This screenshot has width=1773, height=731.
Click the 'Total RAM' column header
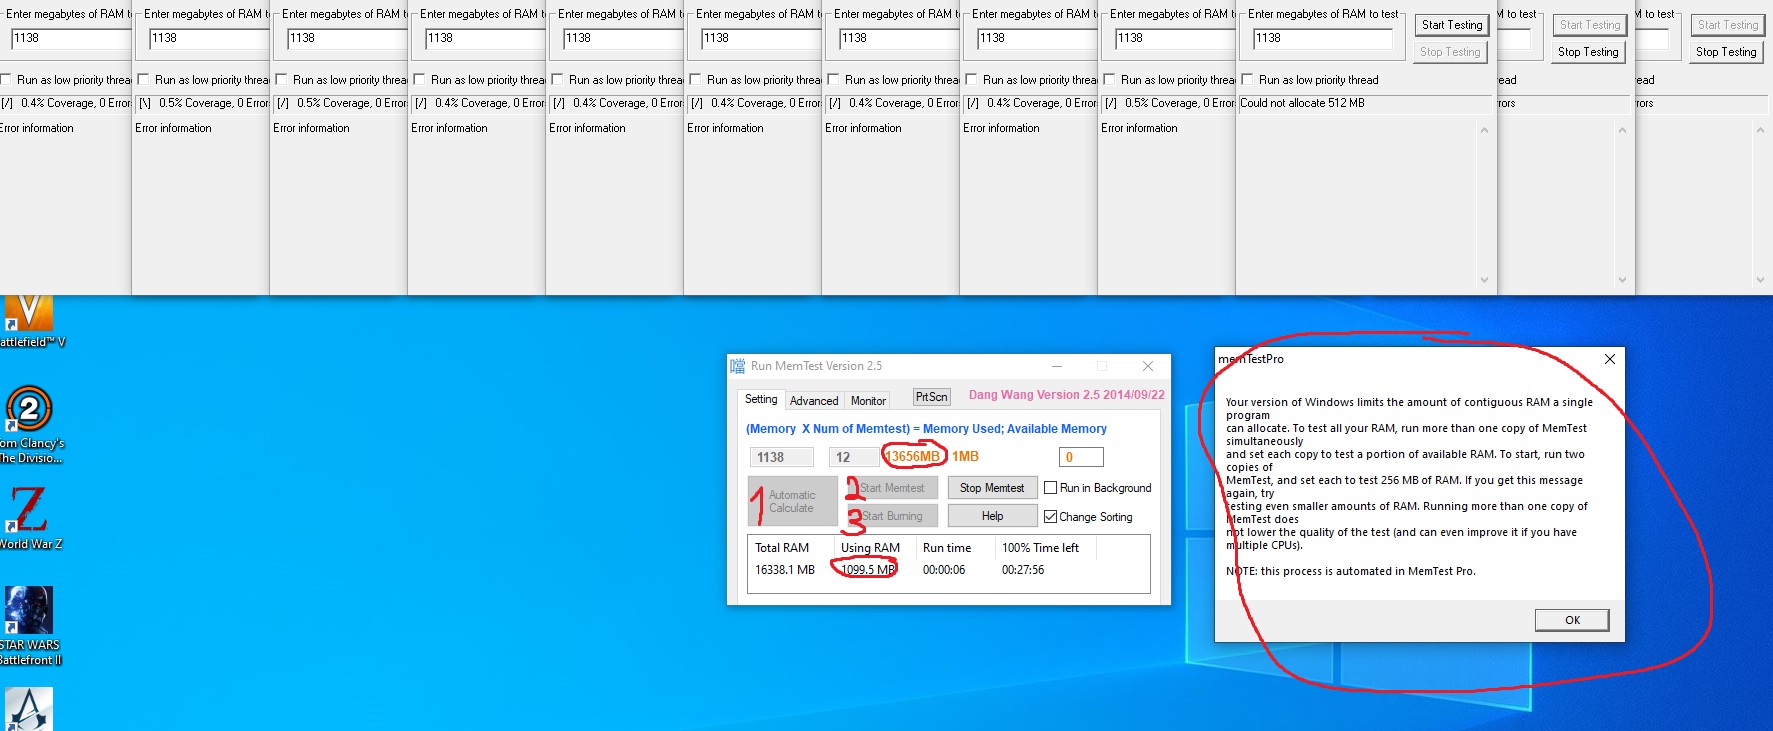[782, 548]
